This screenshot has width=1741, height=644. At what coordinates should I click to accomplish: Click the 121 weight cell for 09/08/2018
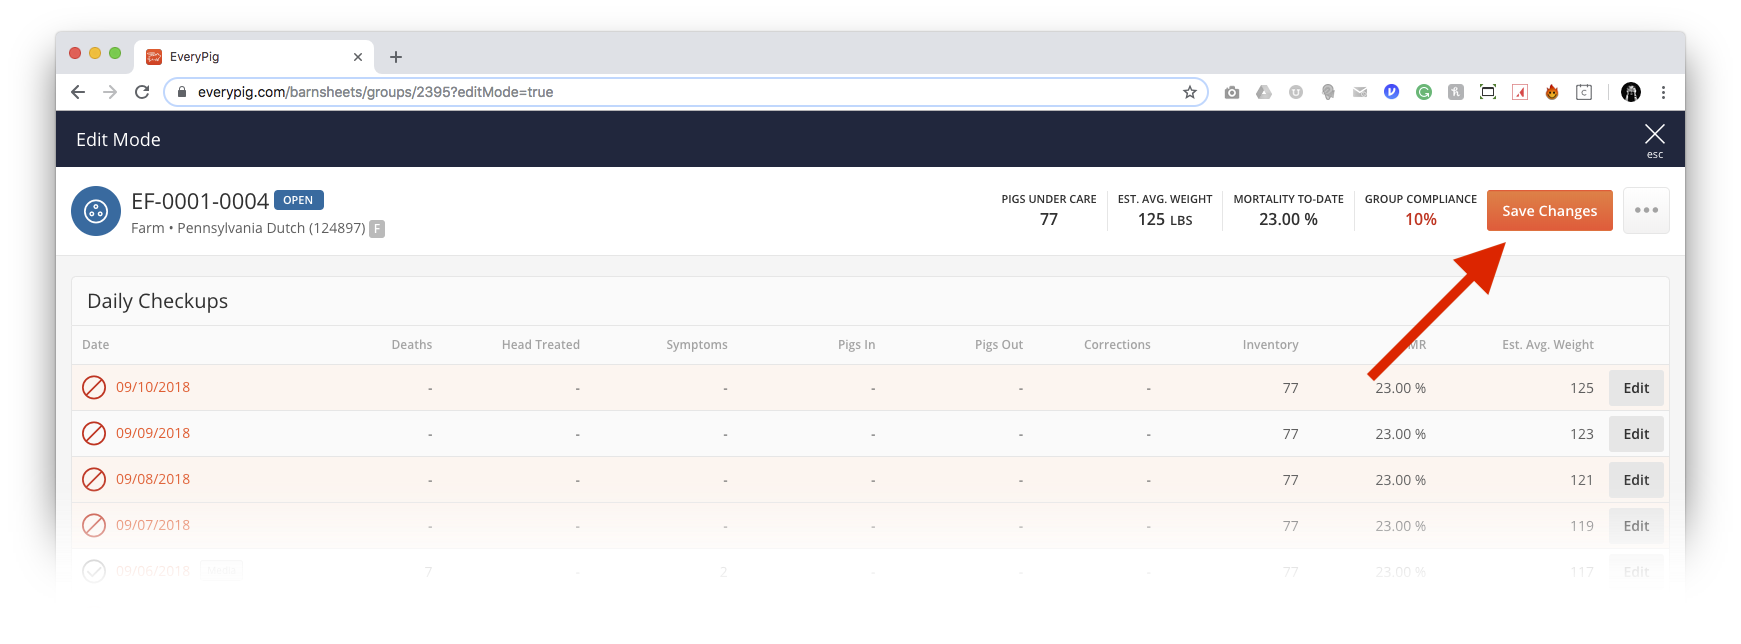[1582, 480]
